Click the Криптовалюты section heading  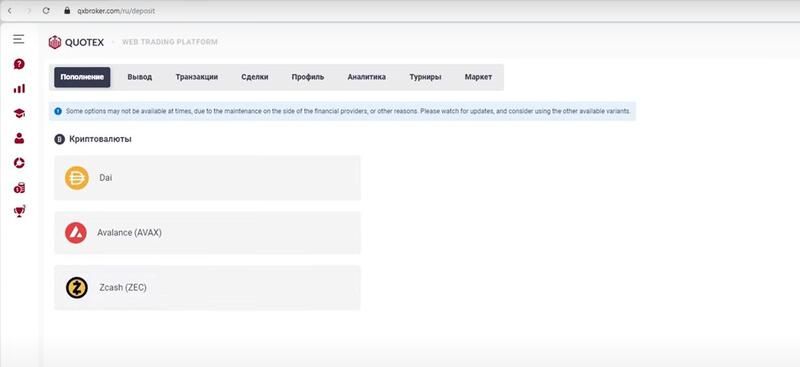[101, 139]
